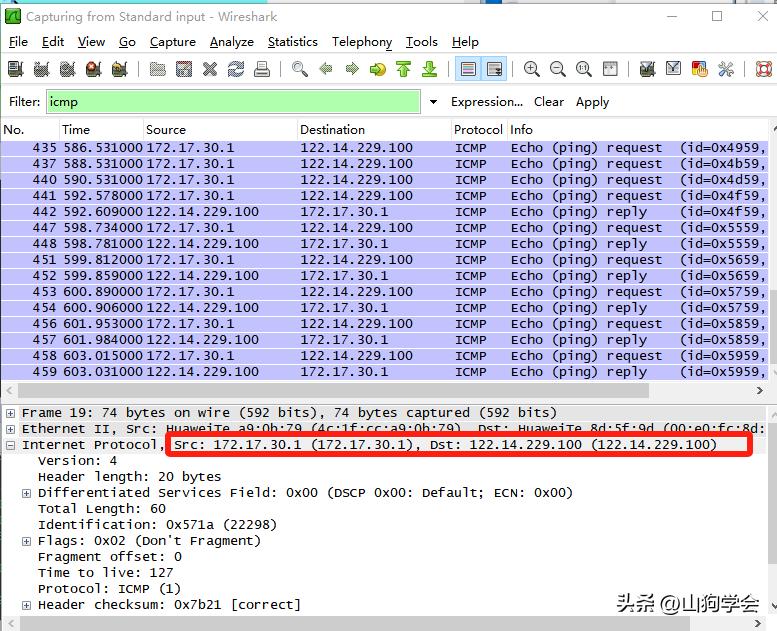
Task: Reset zoom to normal size icon
Action: point(584,69)
